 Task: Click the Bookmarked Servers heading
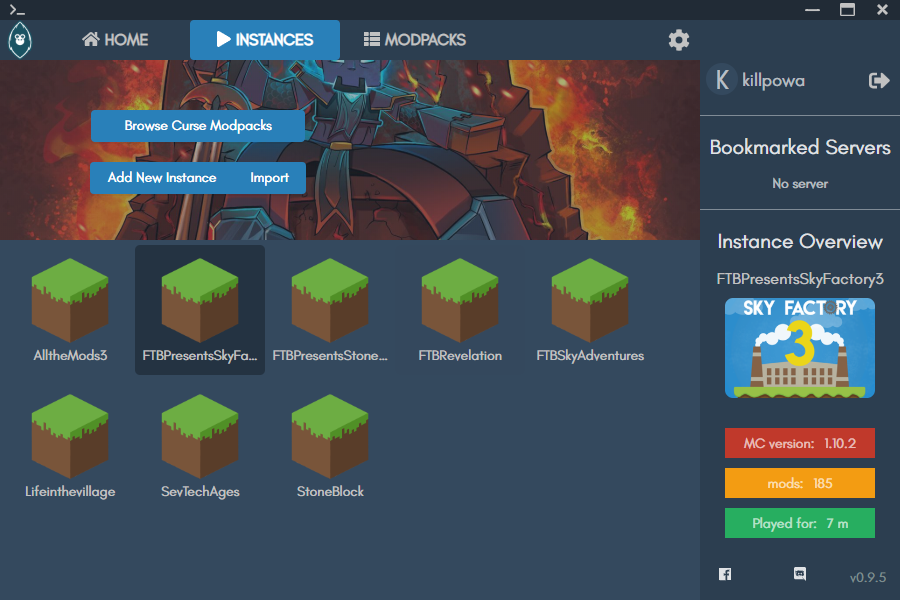click(800, 147)
